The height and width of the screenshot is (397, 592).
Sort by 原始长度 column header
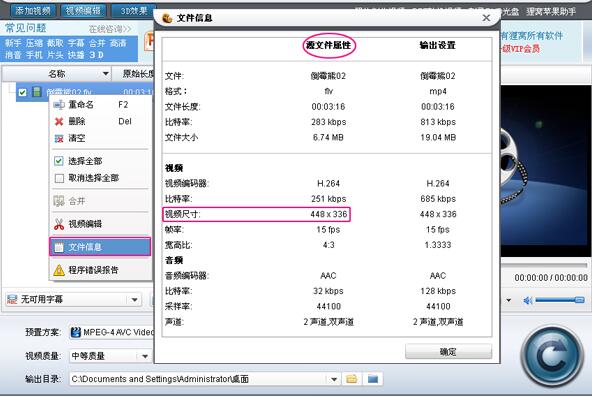click(138, 74)
